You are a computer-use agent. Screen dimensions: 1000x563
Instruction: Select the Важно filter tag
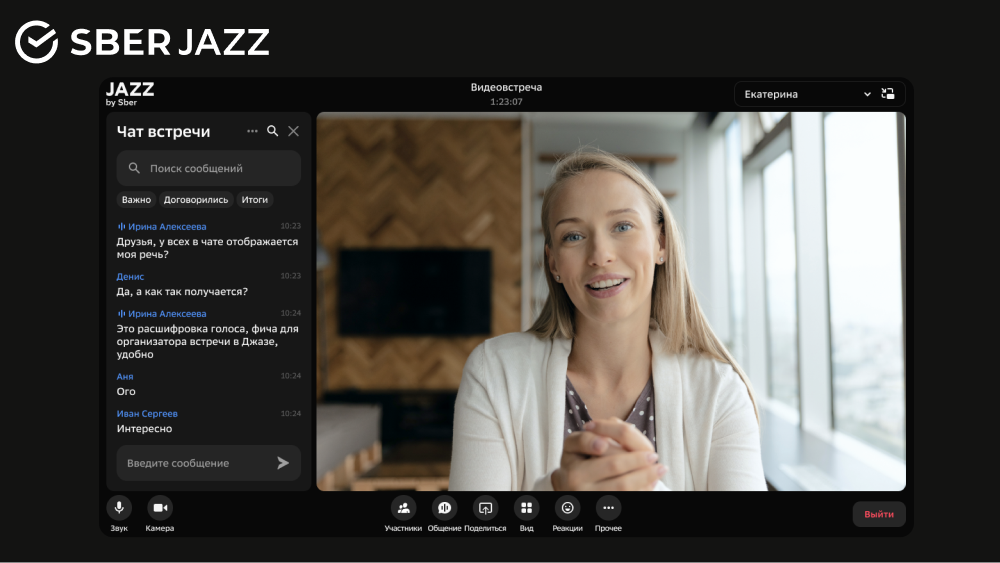click(x=136, y=200)
